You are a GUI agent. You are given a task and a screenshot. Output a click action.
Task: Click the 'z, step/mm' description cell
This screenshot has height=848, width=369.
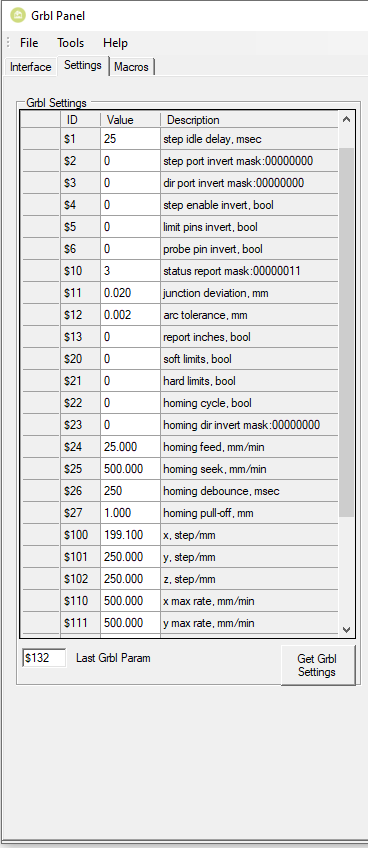coord(249,579)
